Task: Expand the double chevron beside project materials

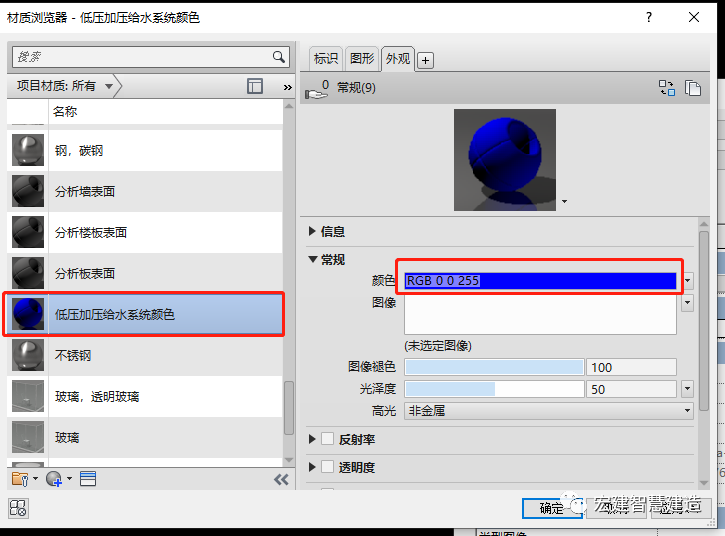Action: pos(288,87)
